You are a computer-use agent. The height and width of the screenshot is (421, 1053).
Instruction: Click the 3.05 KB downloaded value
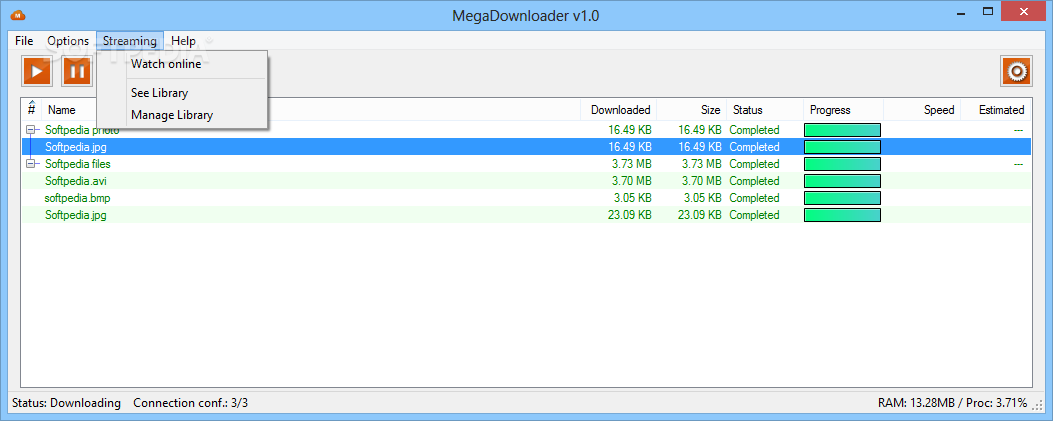[x=633, y=198]
